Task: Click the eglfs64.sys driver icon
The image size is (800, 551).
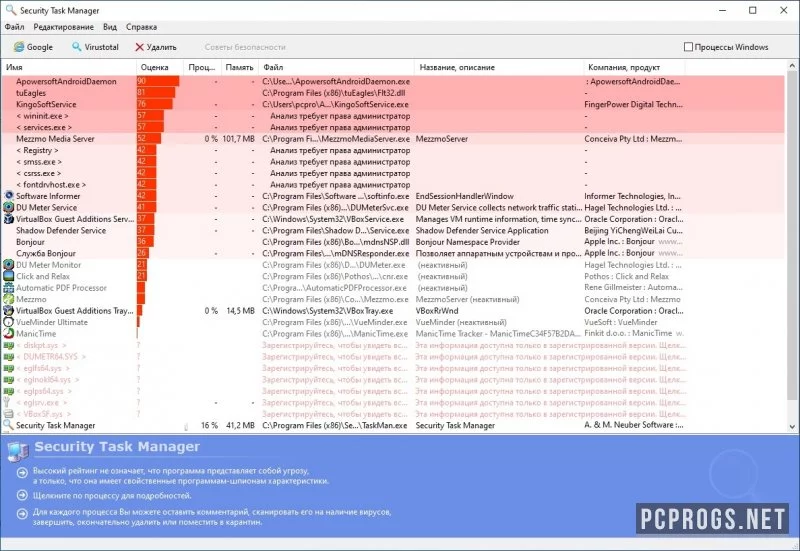Action: [x=9, y=368]
